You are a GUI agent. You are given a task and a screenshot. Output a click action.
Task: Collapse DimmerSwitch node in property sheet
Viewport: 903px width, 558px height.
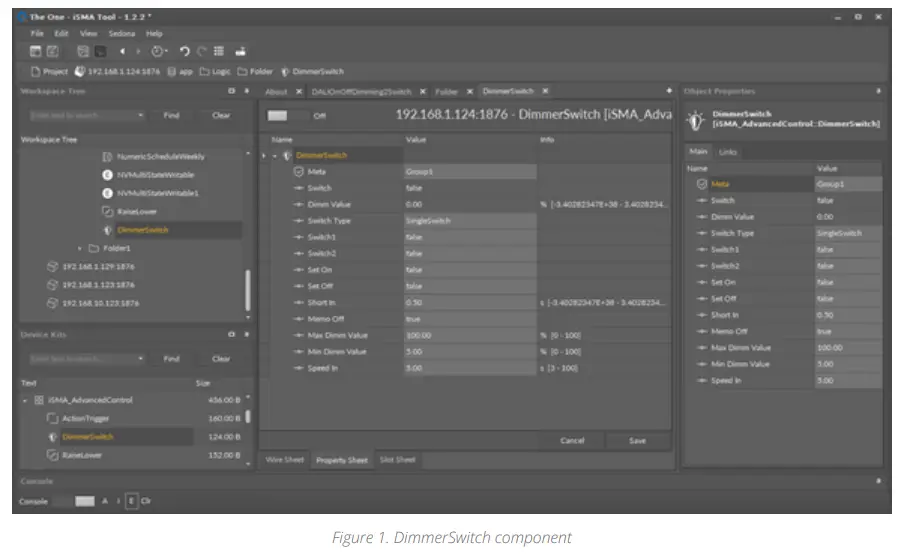click(x=275, y=156)
